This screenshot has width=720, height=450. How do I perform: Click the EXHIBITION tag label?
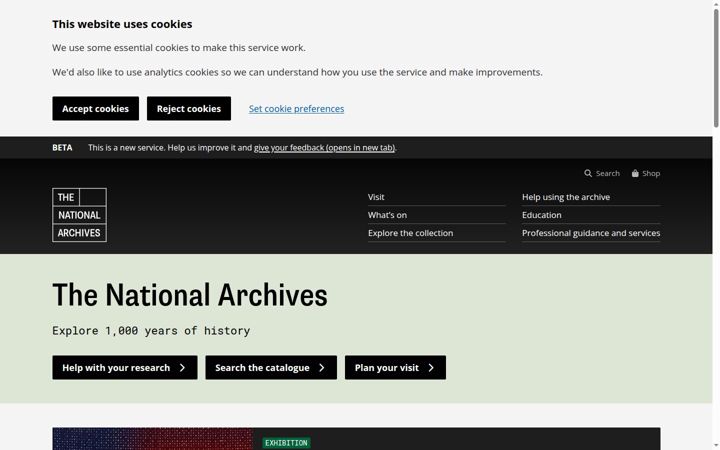(x=286, y=443)
